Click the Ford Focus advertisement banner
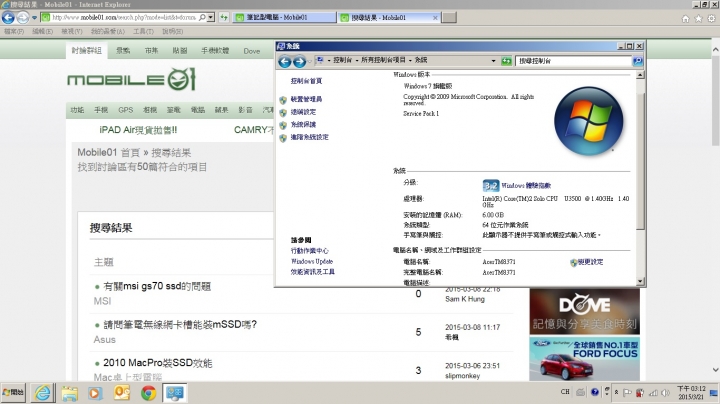This screenshot has height=404, width=720. [585, 359]
